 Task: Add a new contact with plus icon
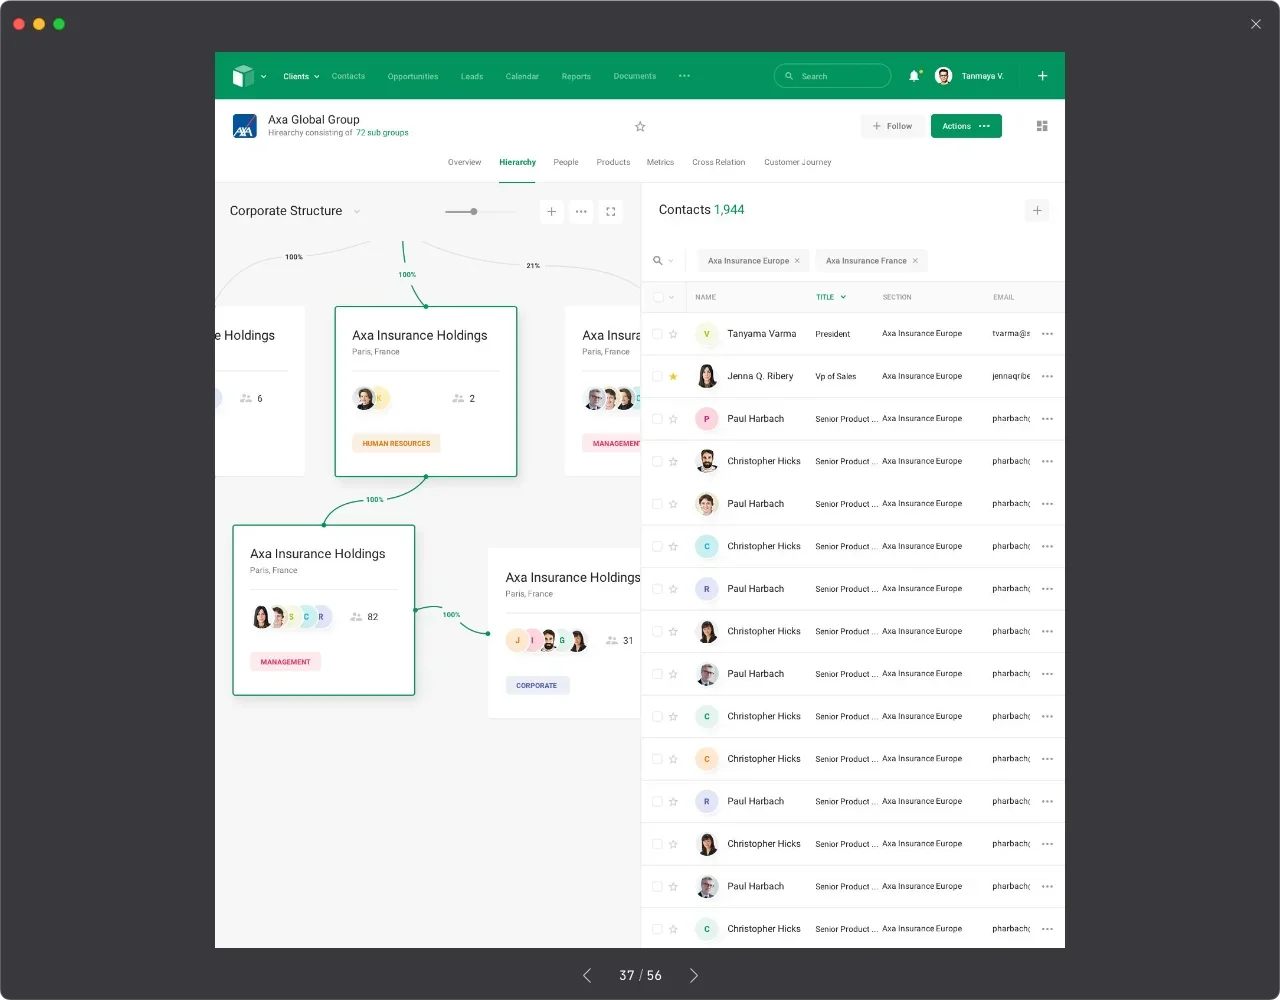point(1037,211)
